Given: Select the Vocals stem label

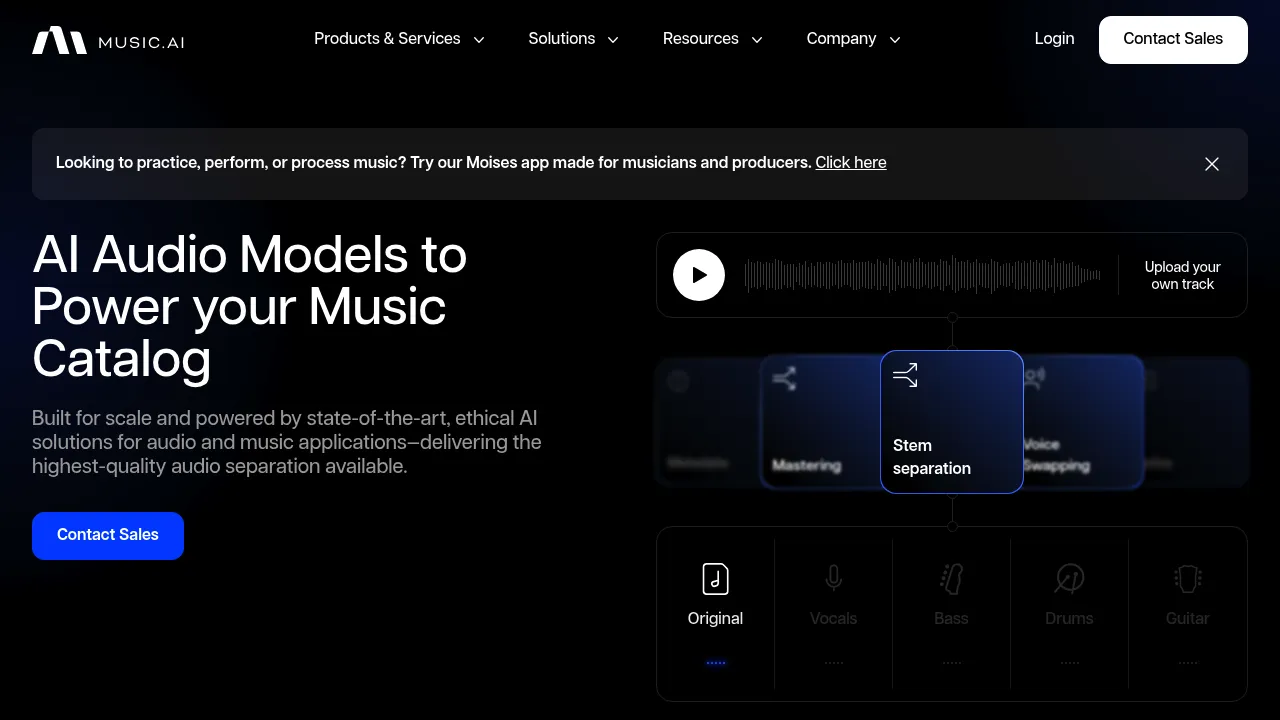Looking at the screenshot, I should click(833, 619).
